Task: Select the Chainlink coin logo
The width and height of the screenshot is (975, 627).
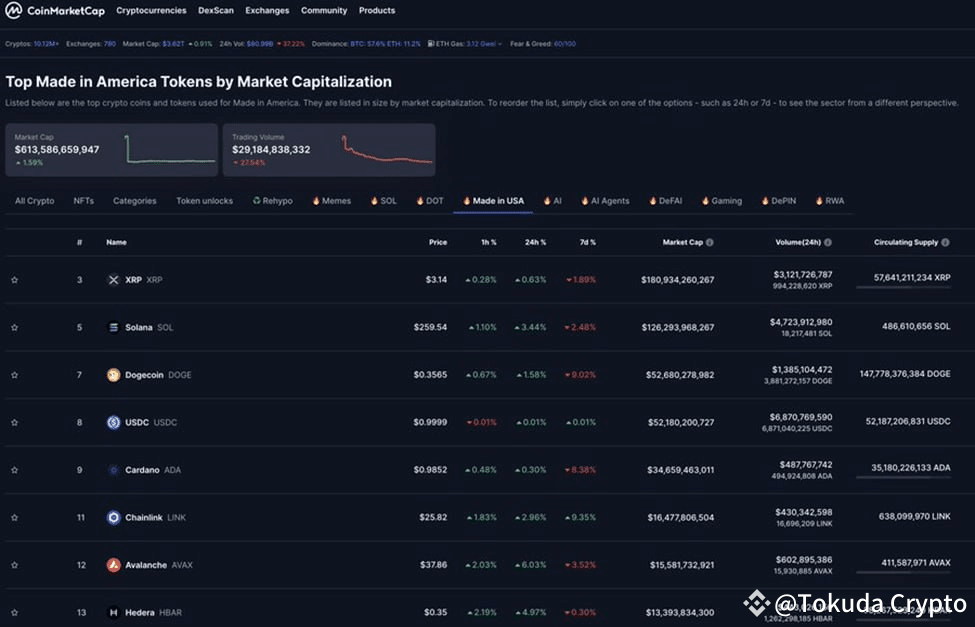Action: pyautogui.click(x=112, y=517)
